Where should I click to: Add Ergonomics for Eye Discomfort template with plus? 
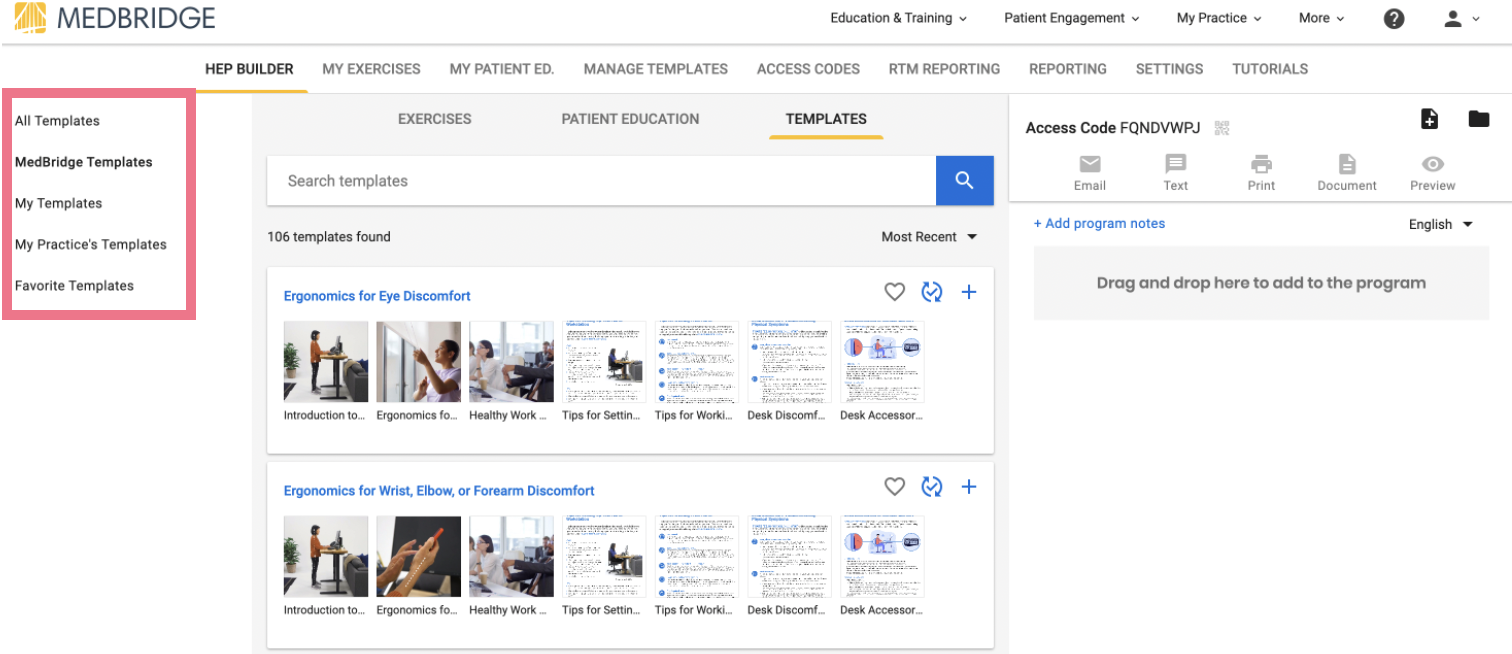point(969,292)
